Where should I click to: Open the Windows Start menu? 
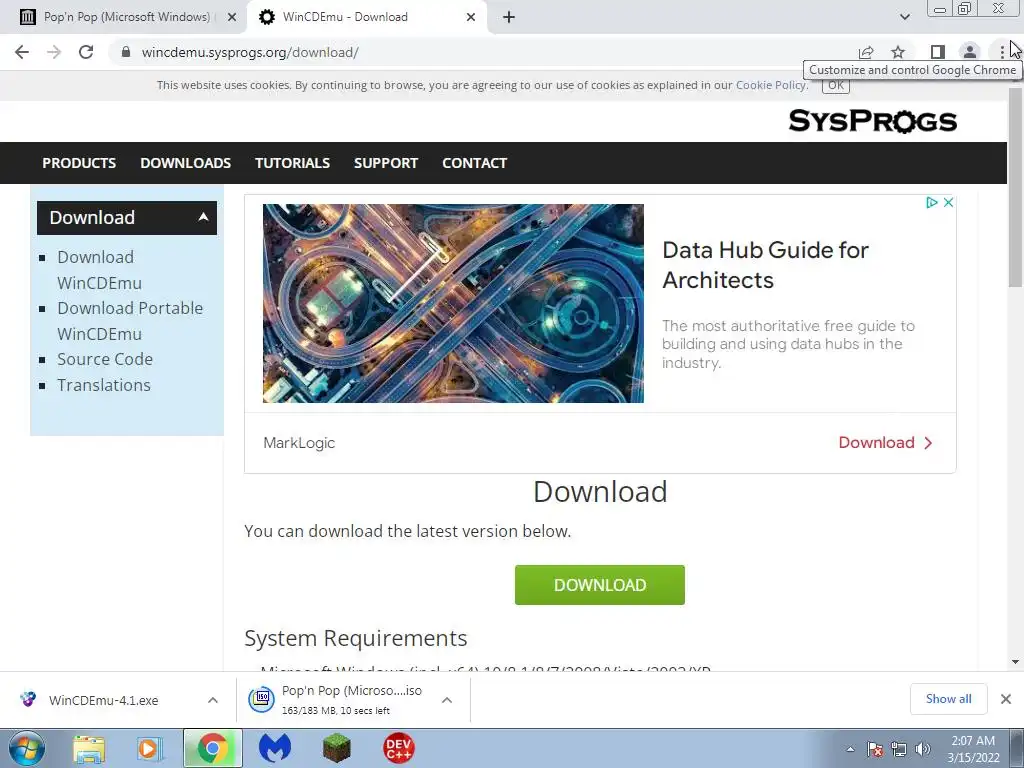[27, 748]
